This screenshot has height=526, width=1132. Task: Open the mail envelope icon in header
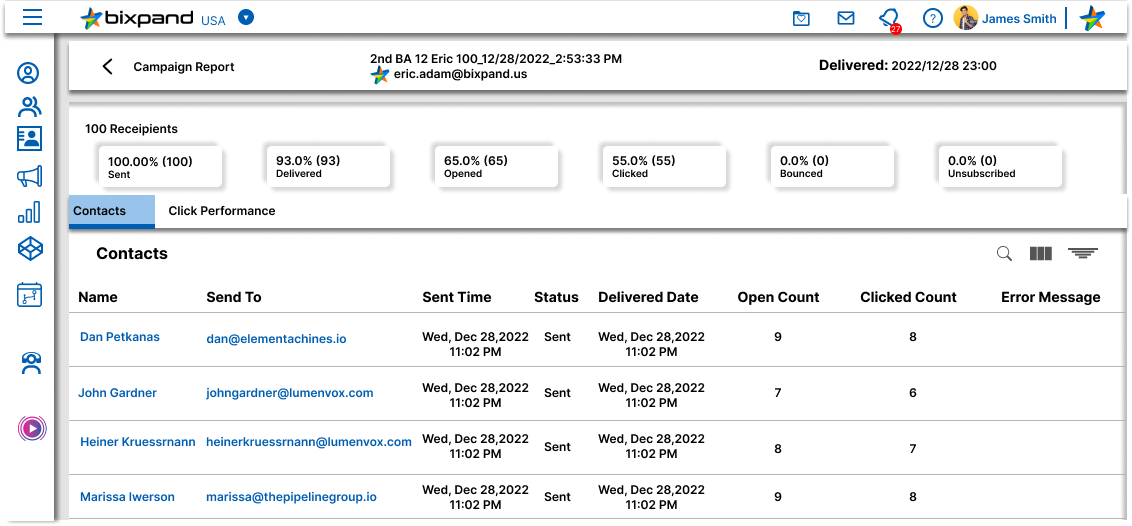coord(846,18)
